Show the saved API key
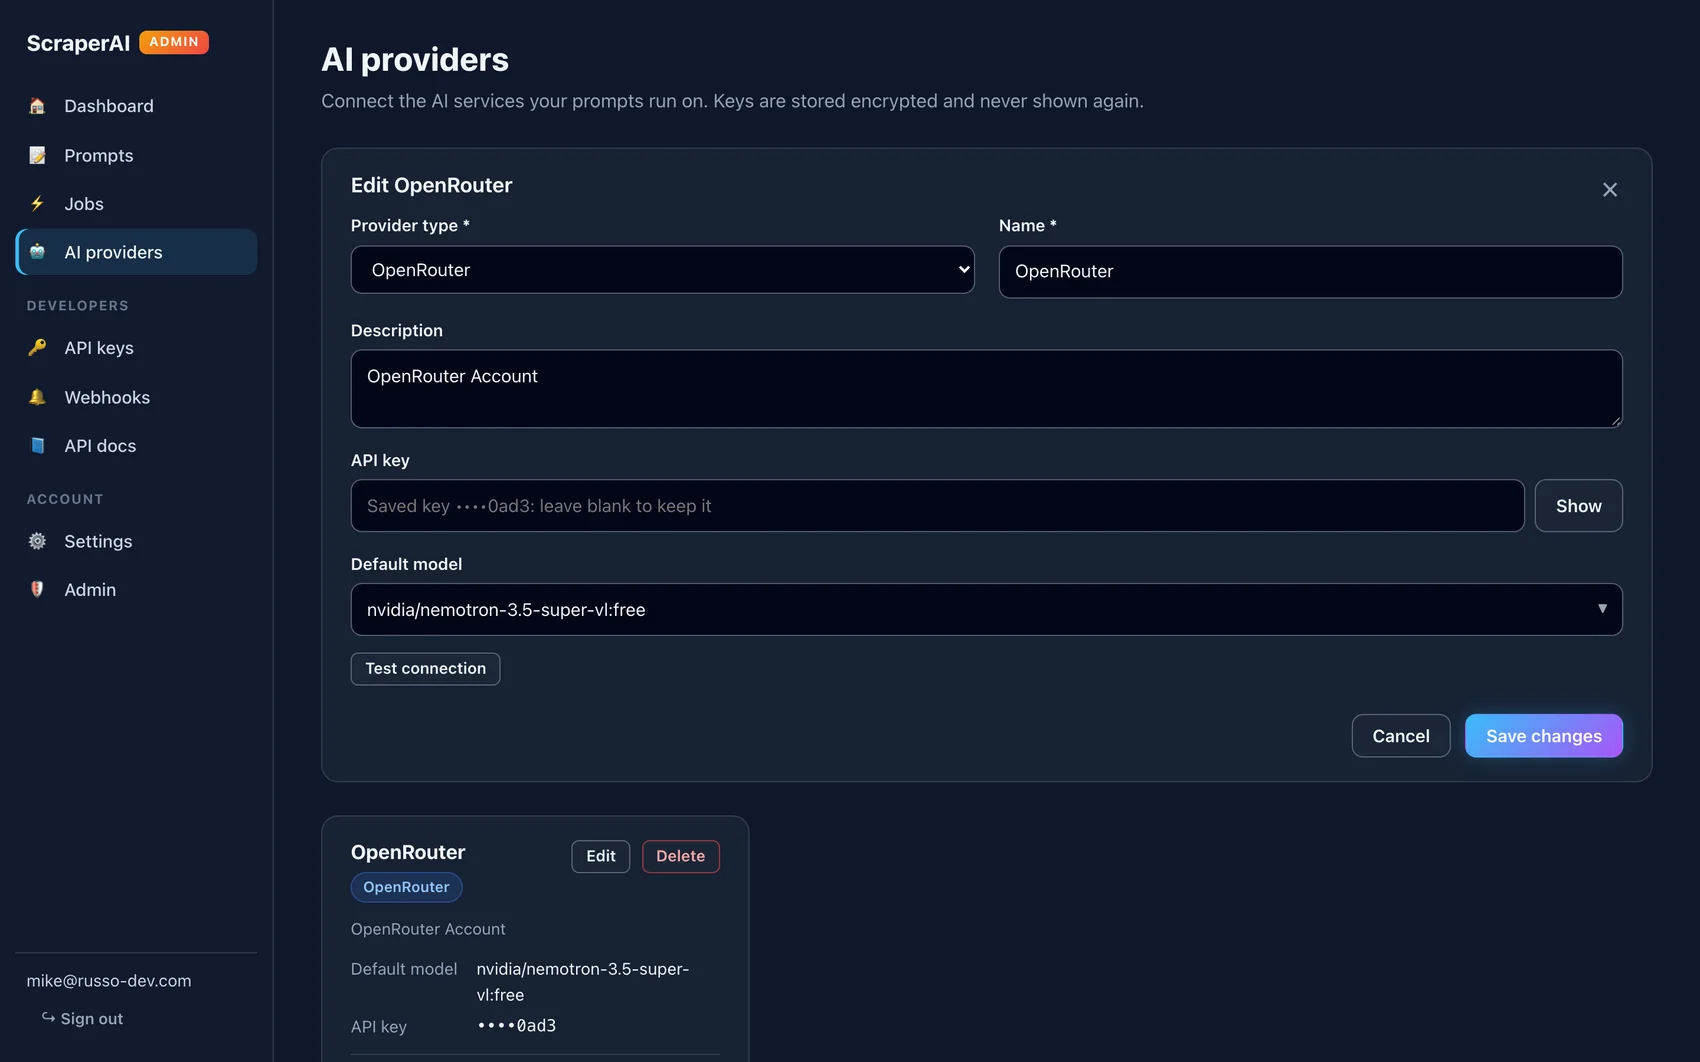Viewport: 1700px width, 1062px height. pyautogui.click(x=1578, y=506)
